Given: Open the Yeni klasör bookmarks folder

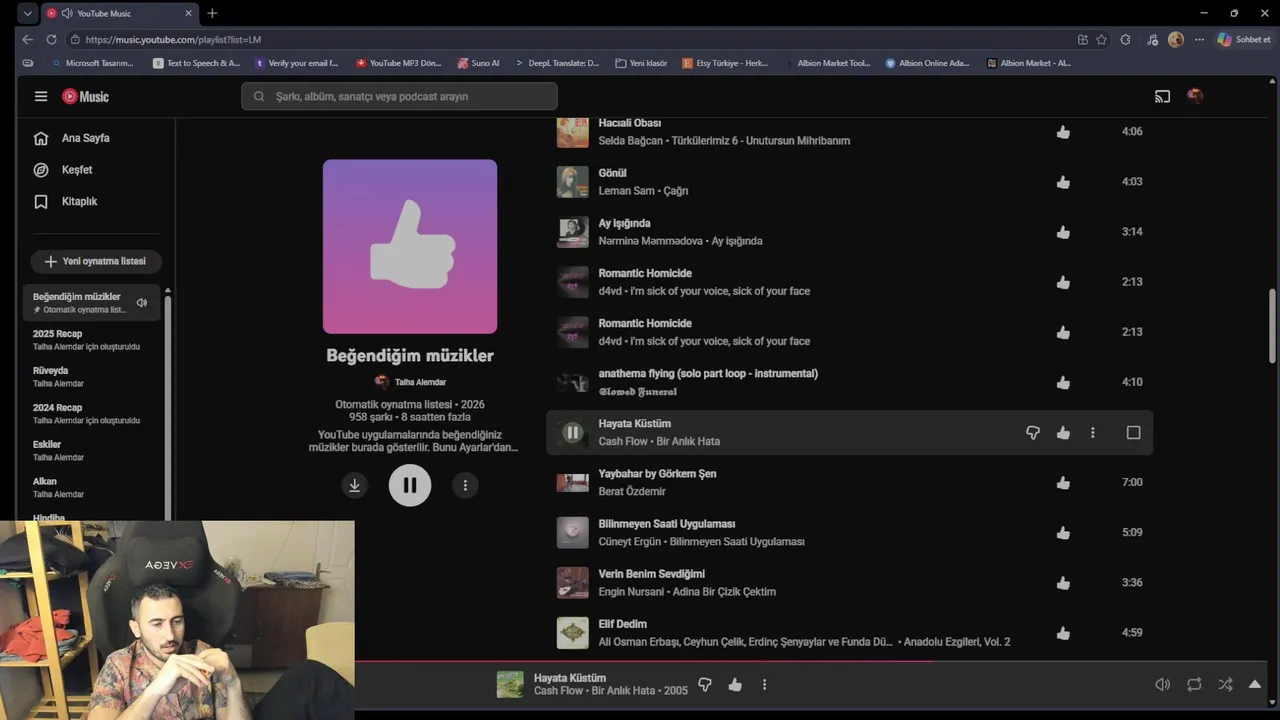Looking at the screenshot, I should point(641,63).
